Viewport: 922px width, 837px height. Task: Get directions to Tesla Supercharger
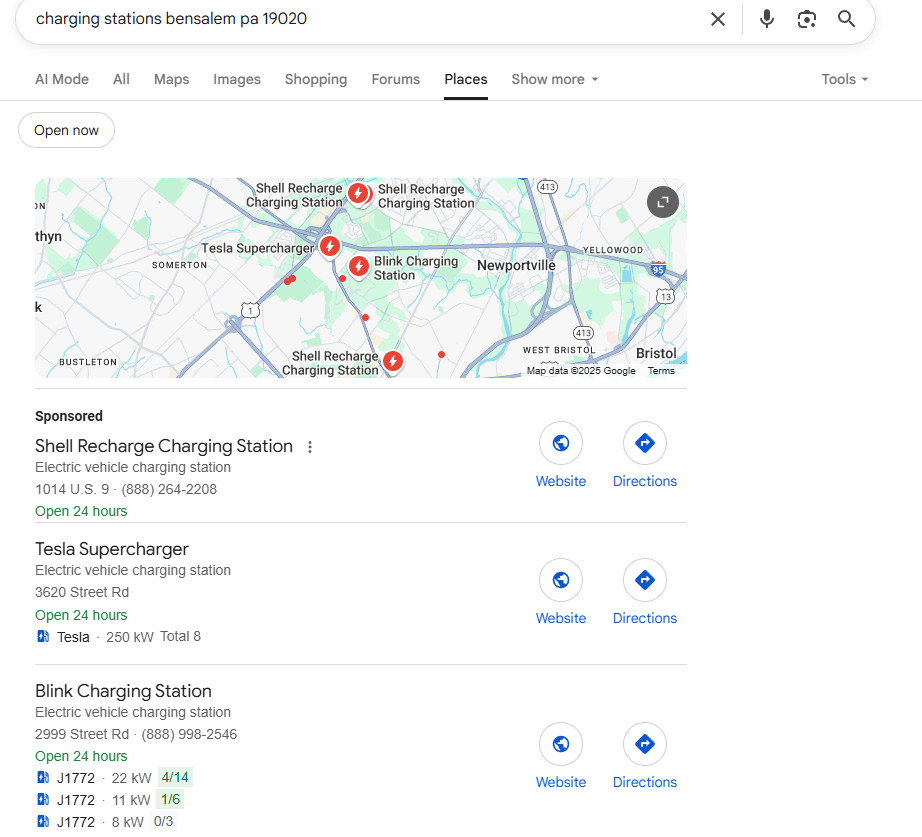pos(644,580)
